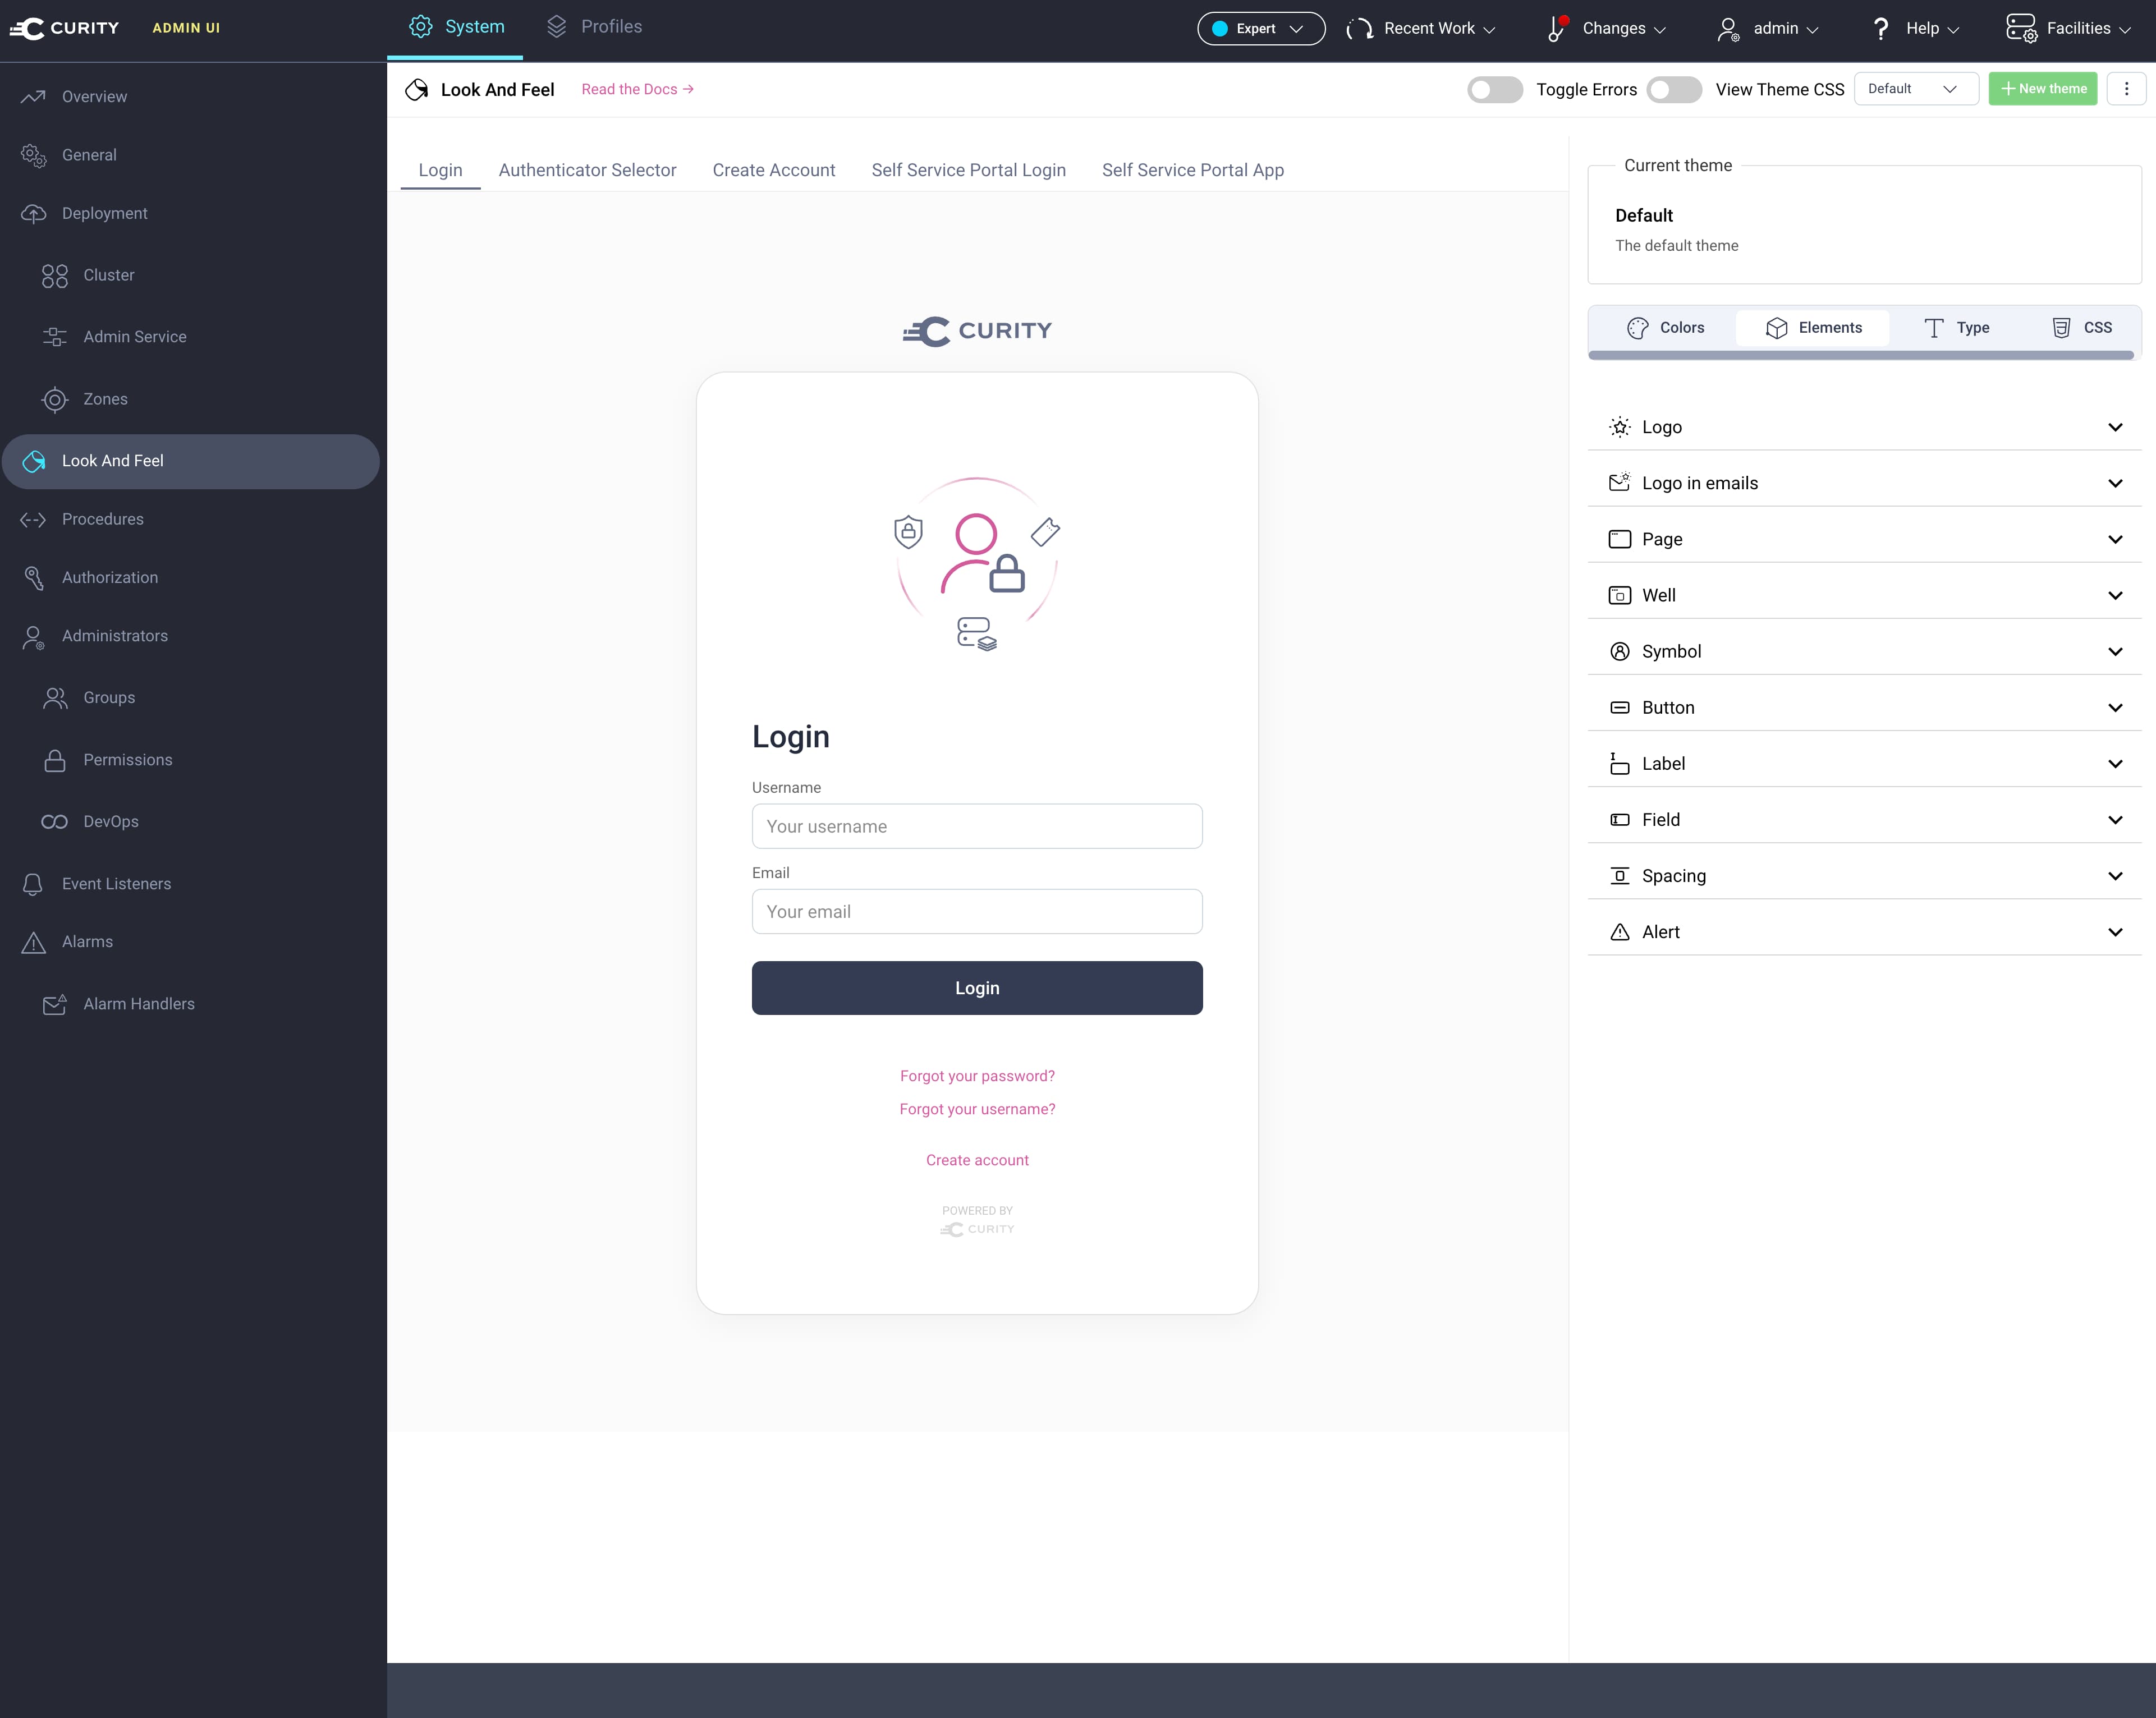Open the Changes icon with red dot
This screenshot has height=1718, width=2156.
coord(1557,28)
